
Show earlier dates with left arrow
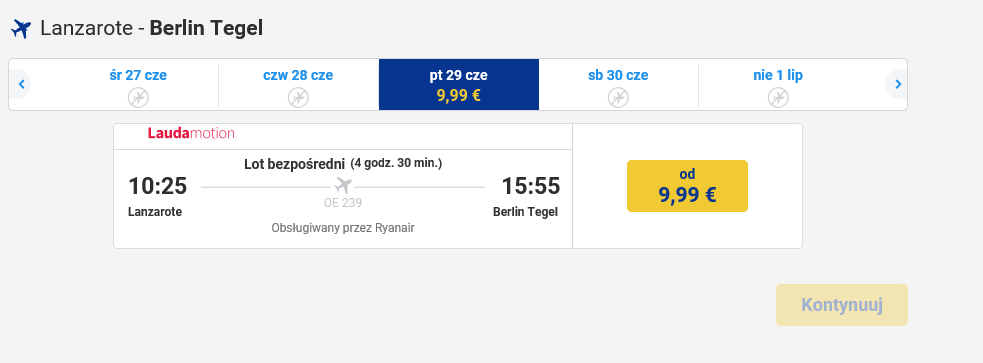(21, 84)
